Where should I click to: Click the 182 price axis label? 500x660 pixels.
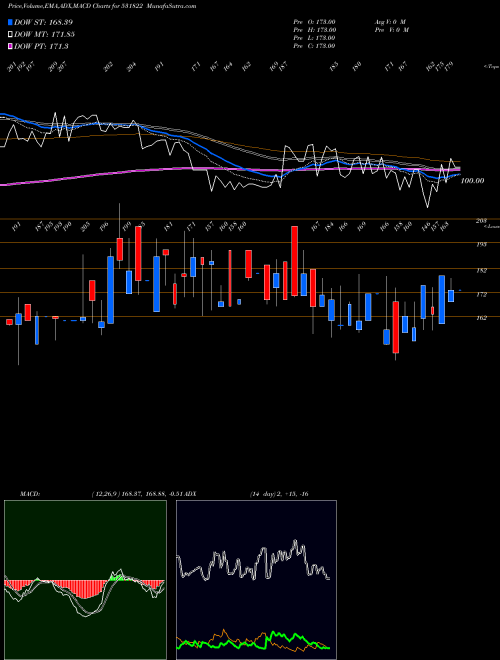click(481, 271)
